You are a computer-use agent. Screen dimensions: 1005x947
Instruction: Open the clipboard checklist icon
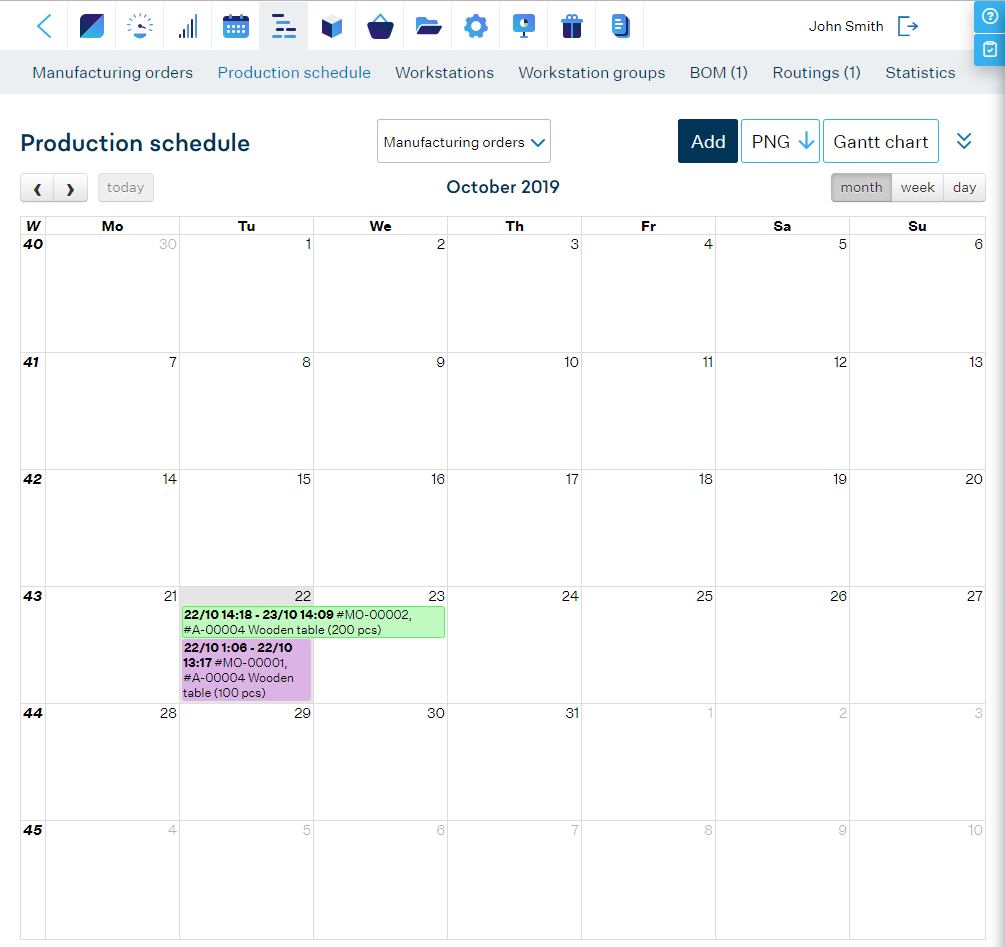tap(990, 49)
